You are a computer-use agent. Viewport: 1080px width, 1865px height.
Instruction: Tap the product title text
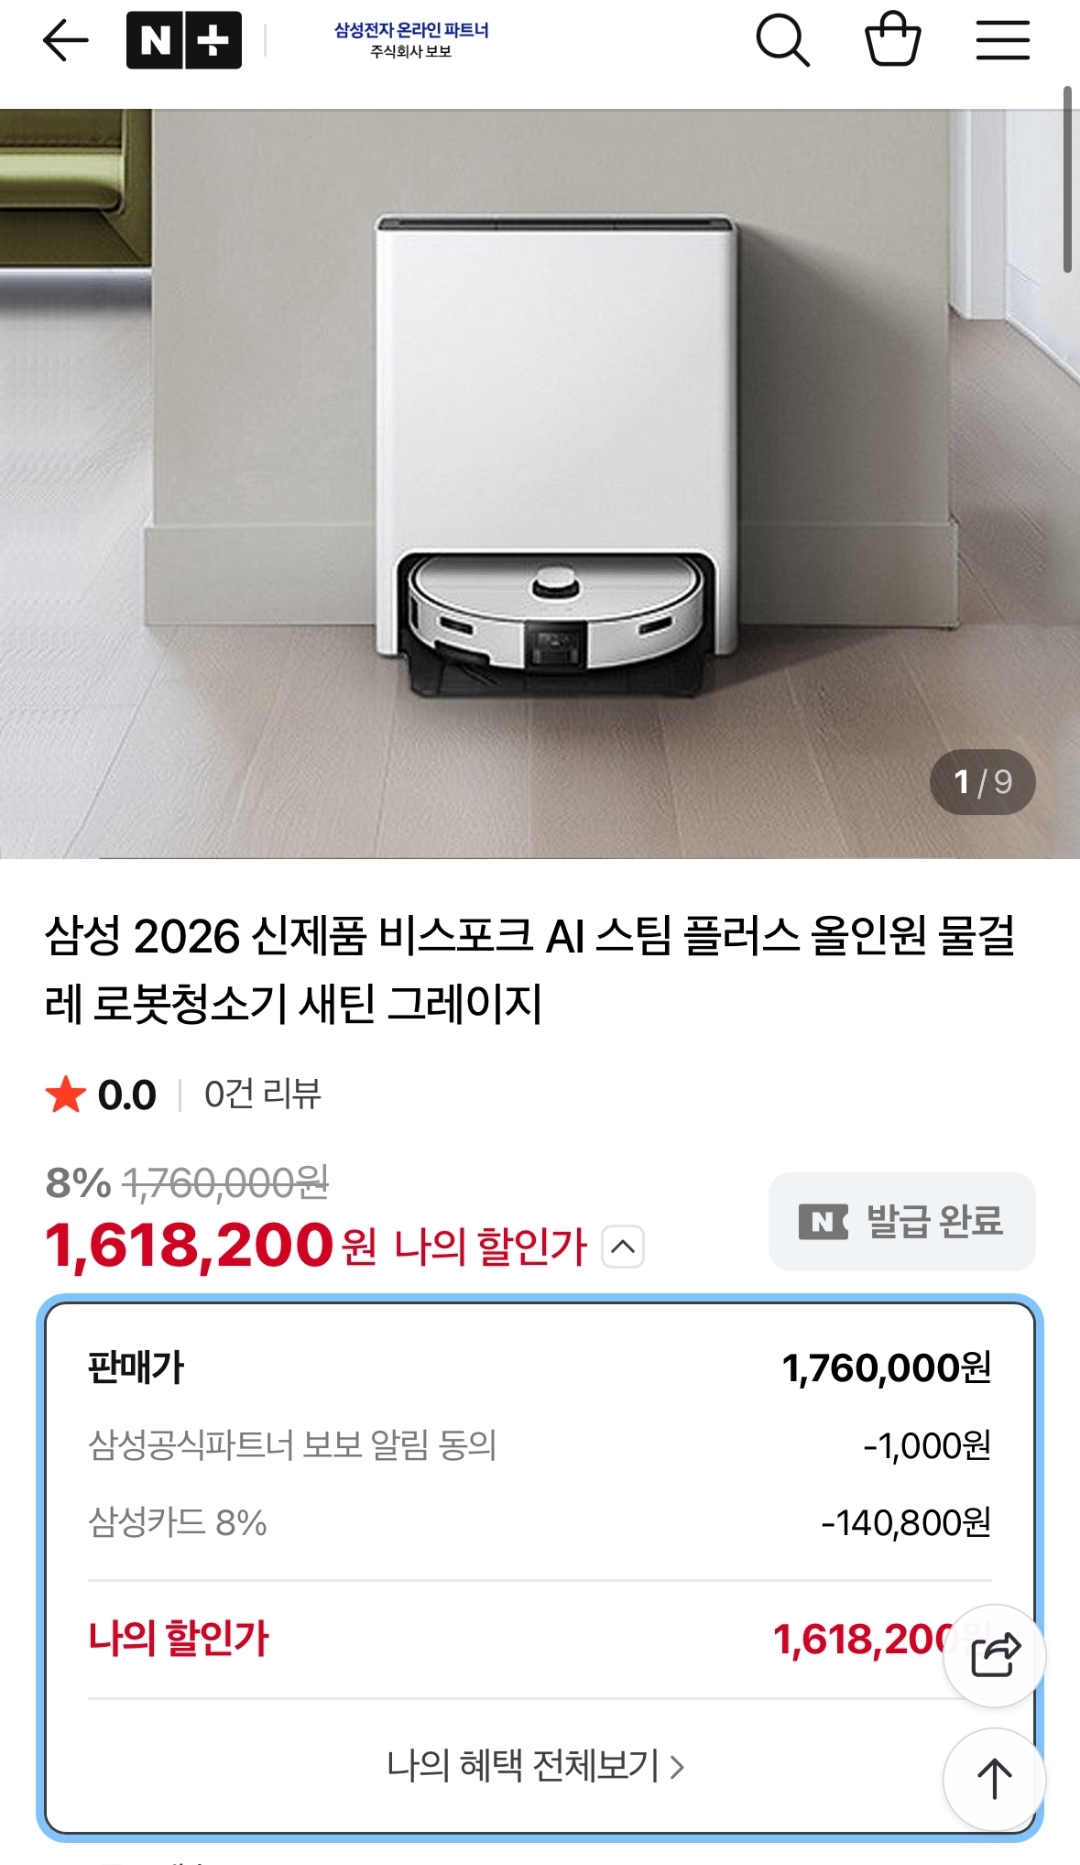point(530,969)
